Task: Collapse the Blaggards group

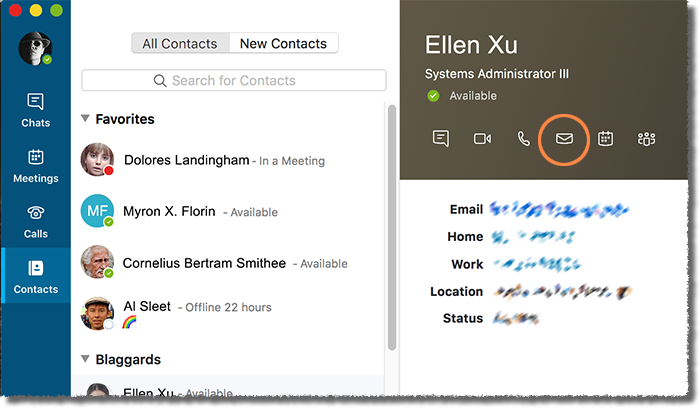Action: tap(85, 359)
